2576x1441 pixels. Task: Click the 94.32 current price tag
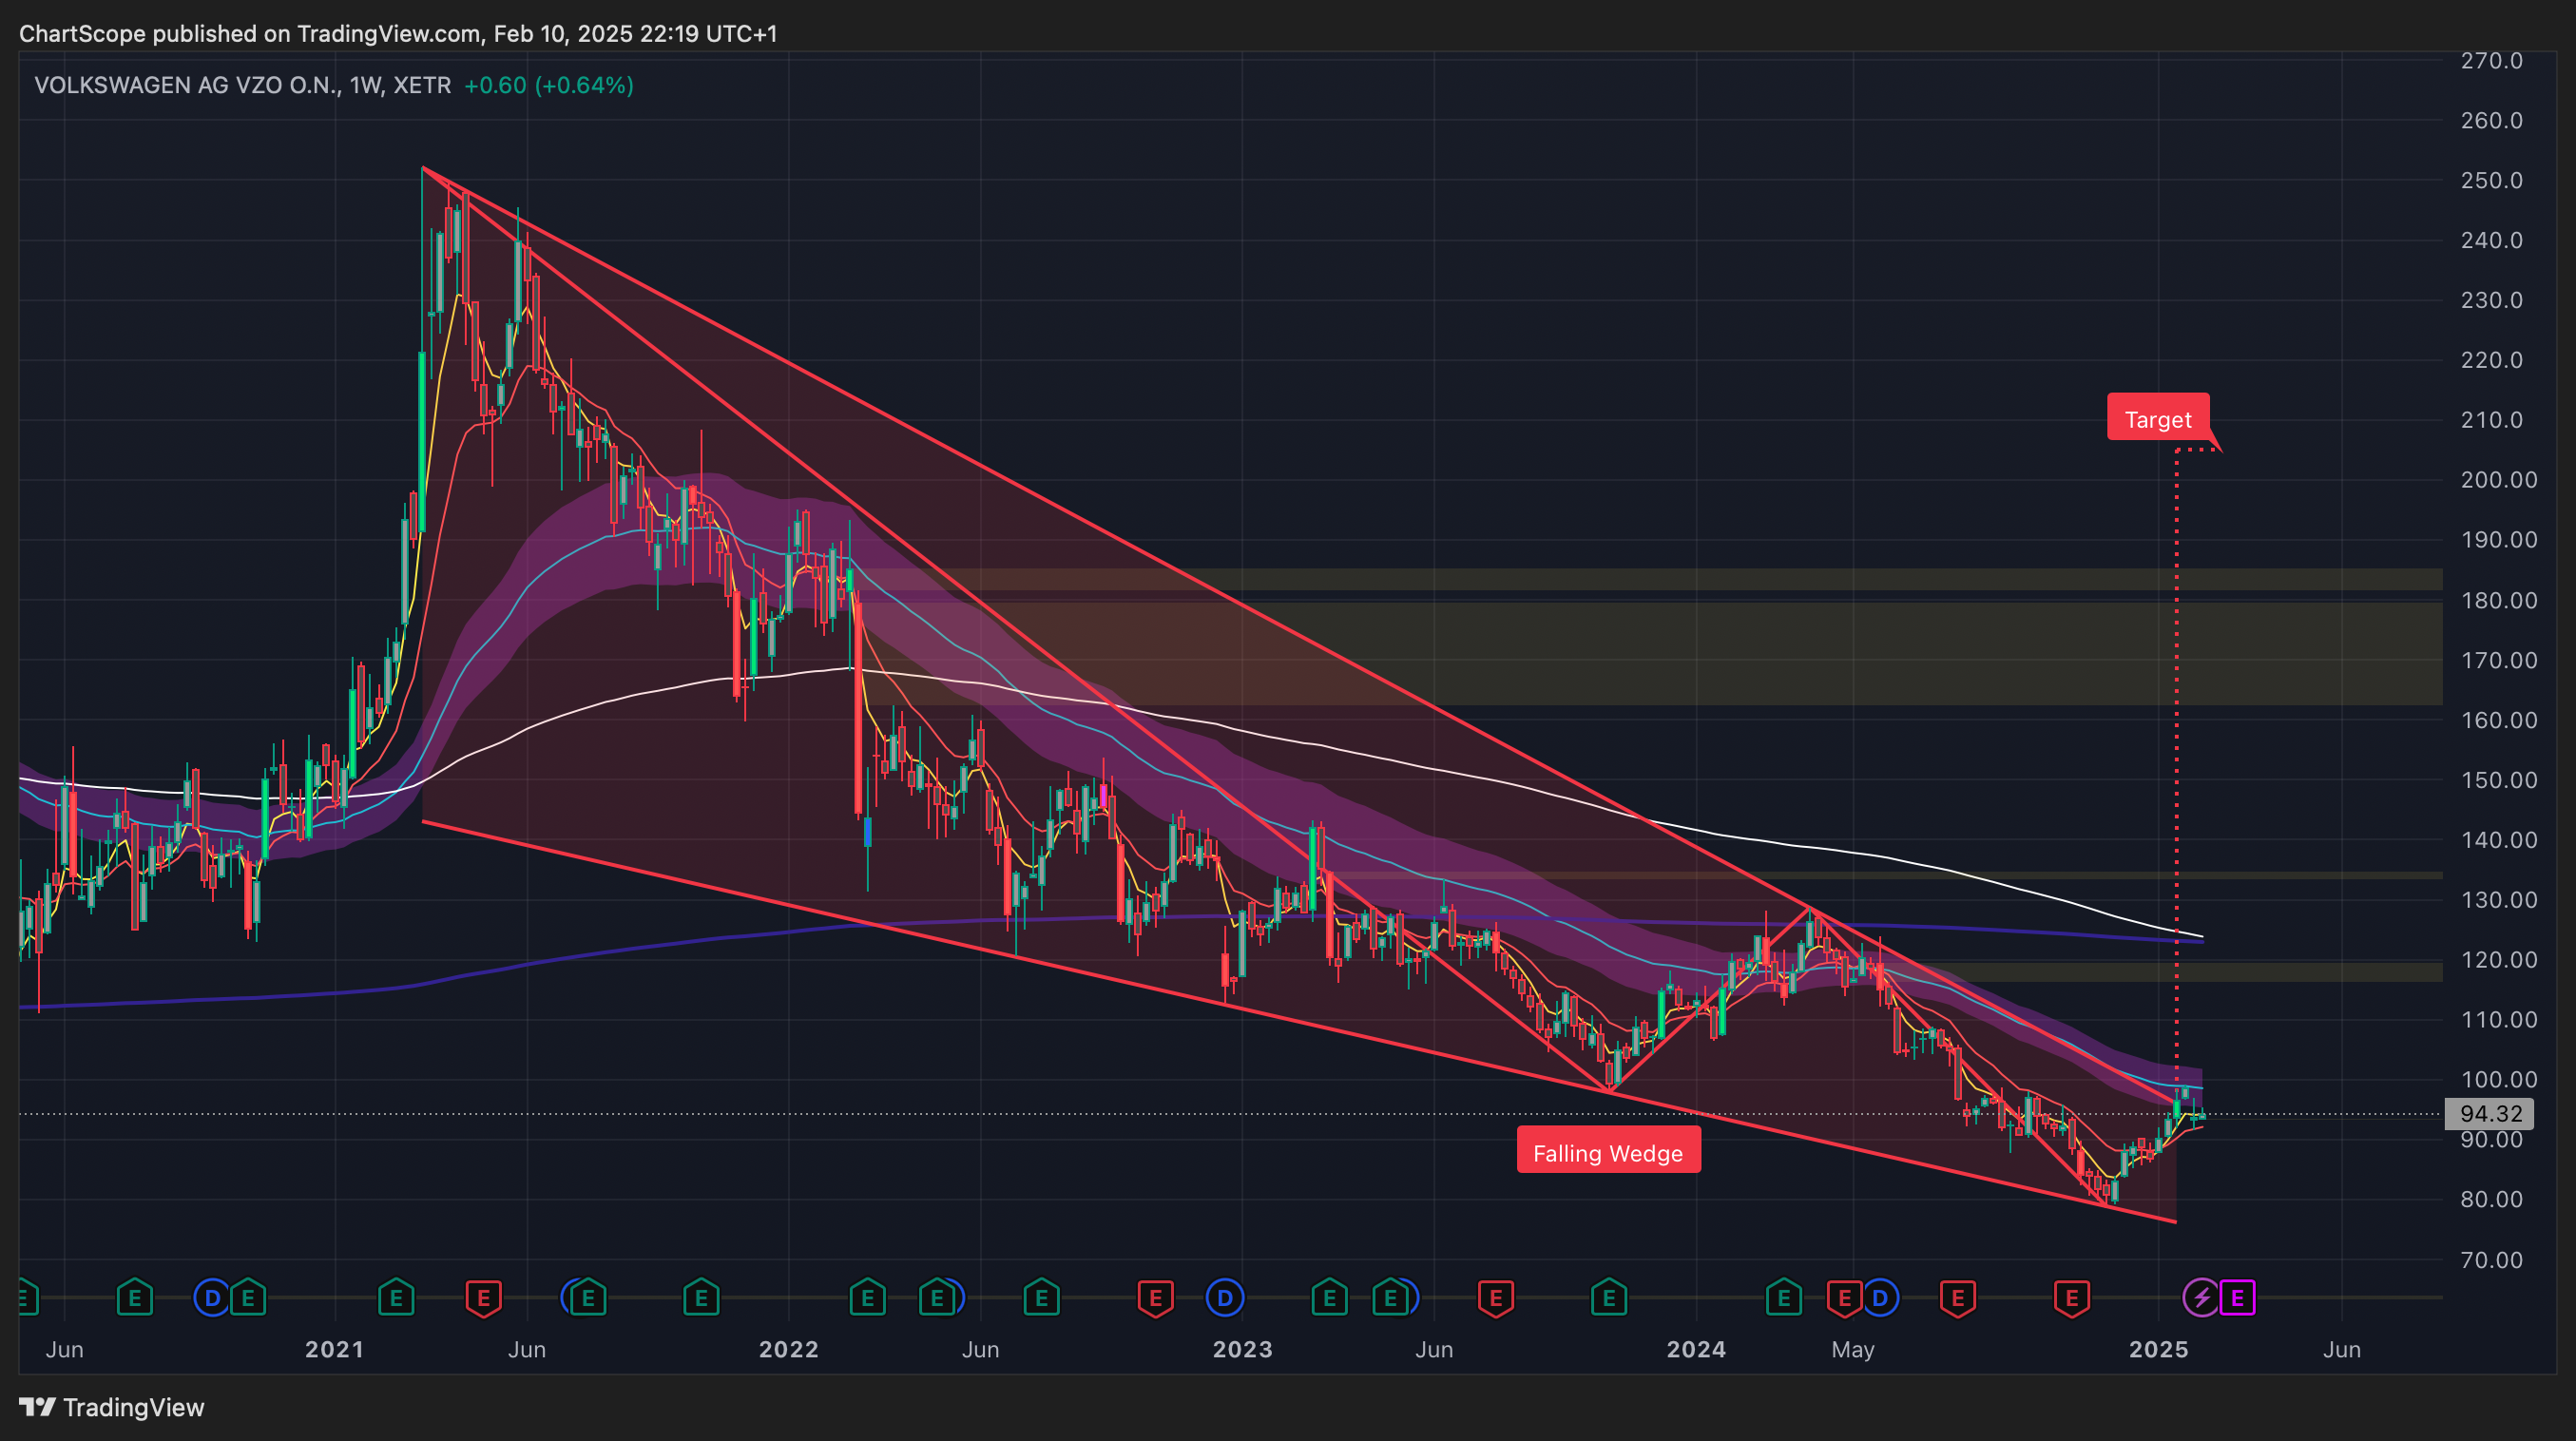(2490, 1113)
